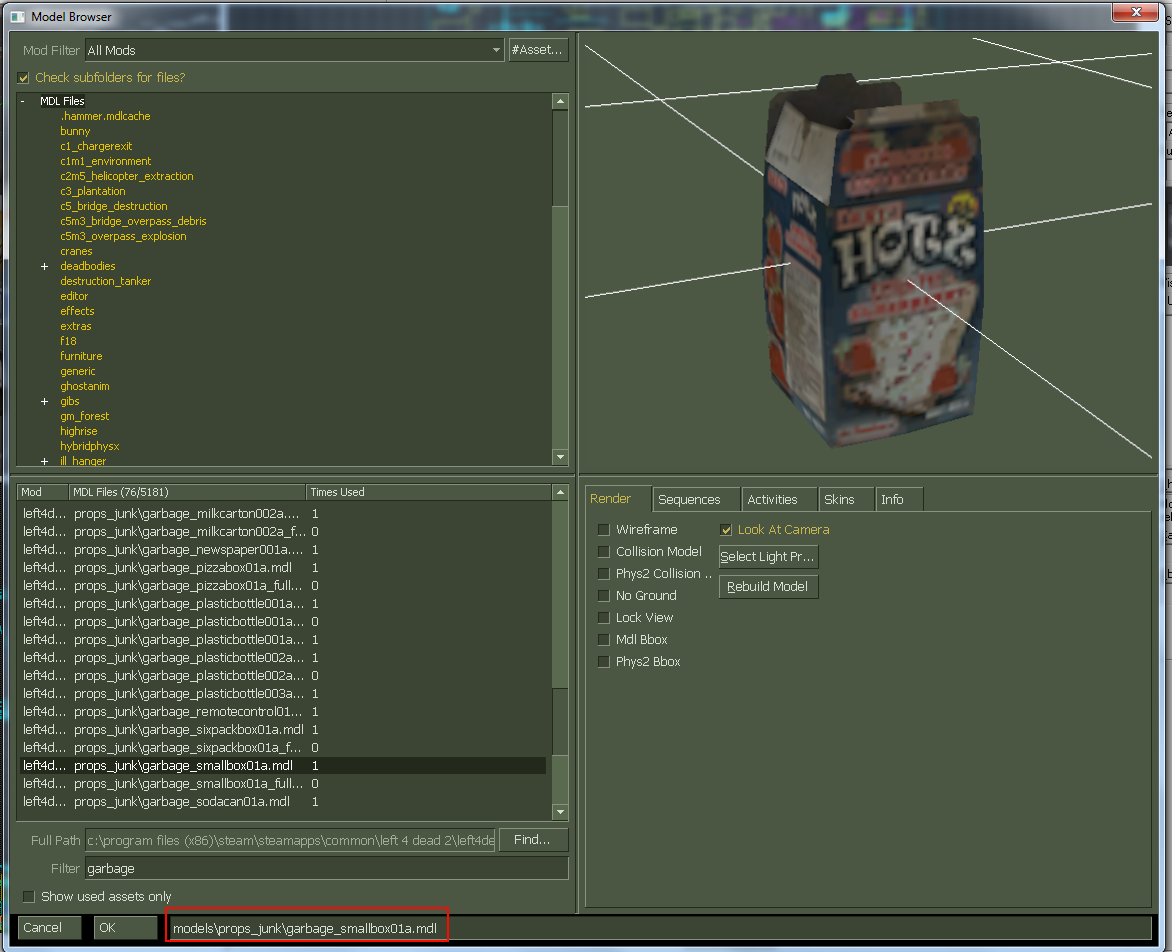
Task: Select the cranes folder
Action: pyautogui.click(x=76, y=251)
